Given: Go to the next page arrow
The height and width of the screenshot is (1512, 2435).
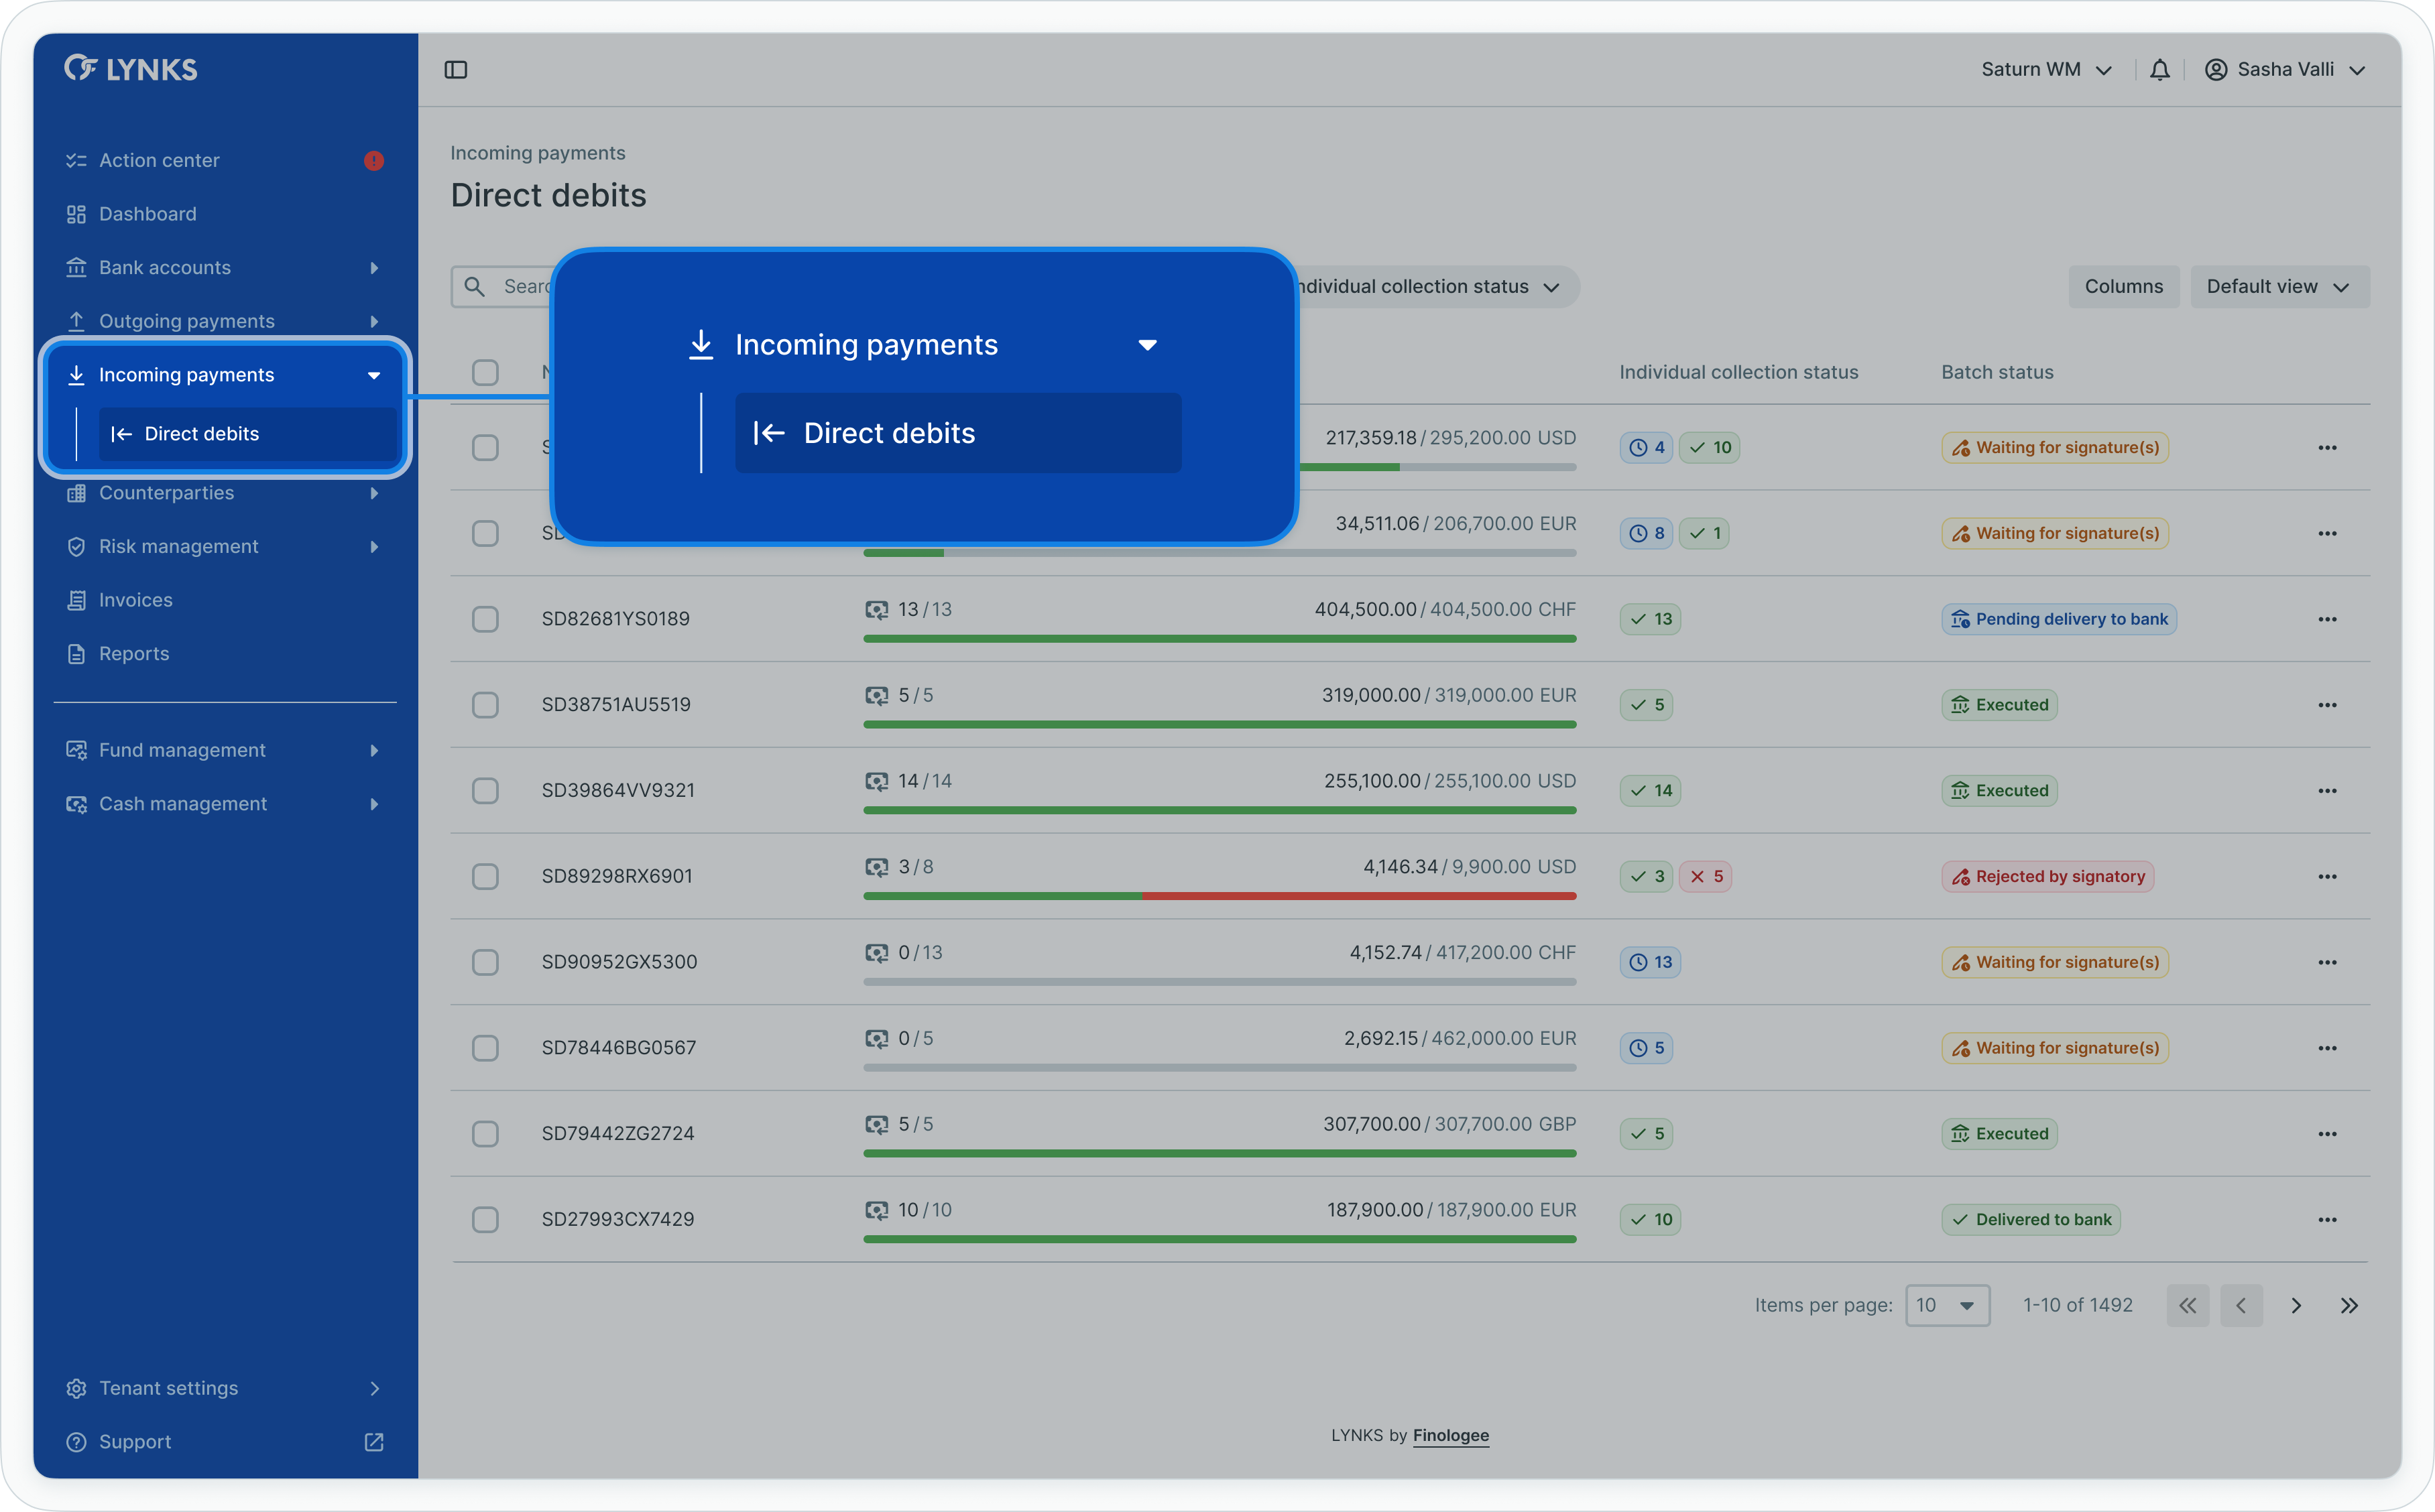Looking at the screenshot, I should [x=2296, y=1306].
